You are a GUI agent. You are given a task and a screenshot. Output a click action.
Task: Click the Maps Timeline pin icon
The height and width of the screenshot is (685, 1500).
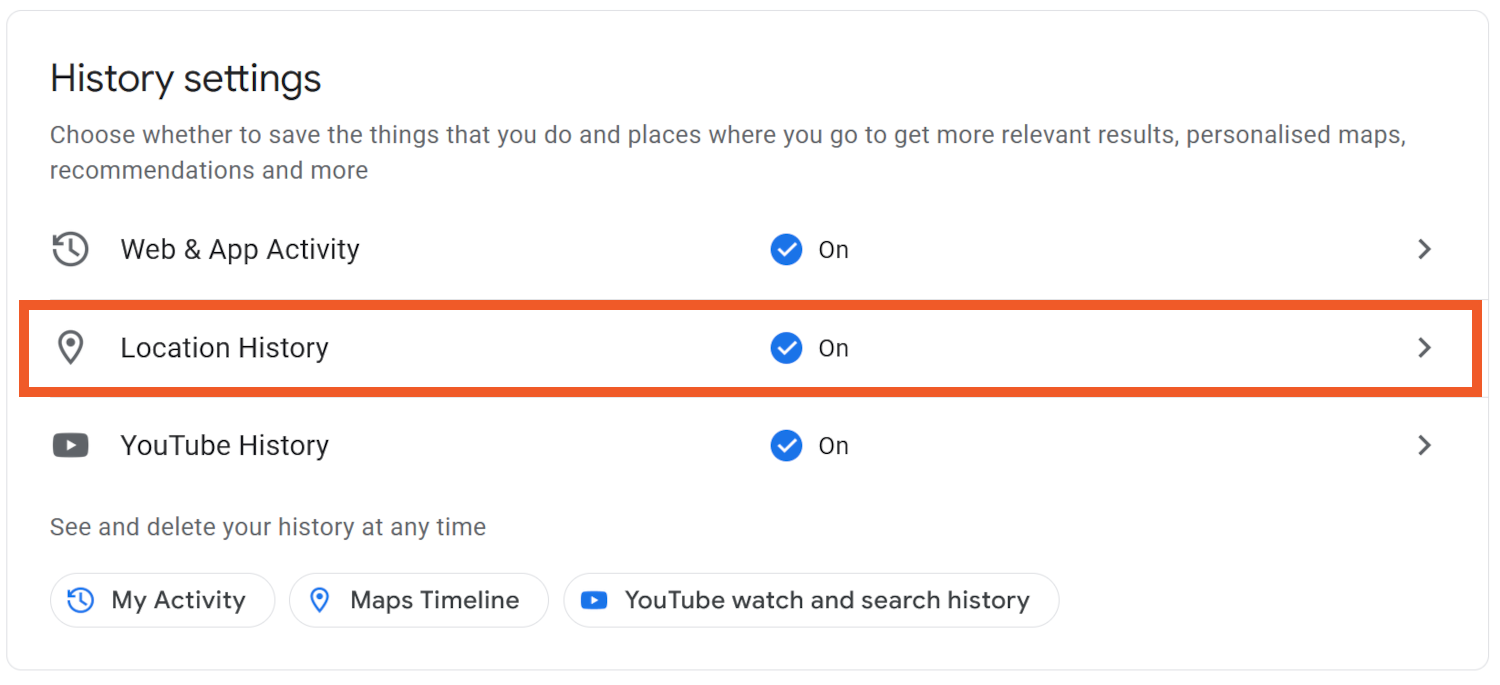point(320,600)
